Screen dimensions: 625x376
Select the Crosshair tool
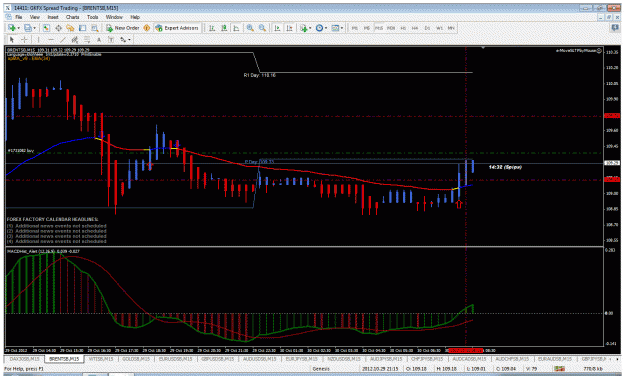tap(24, 39)
